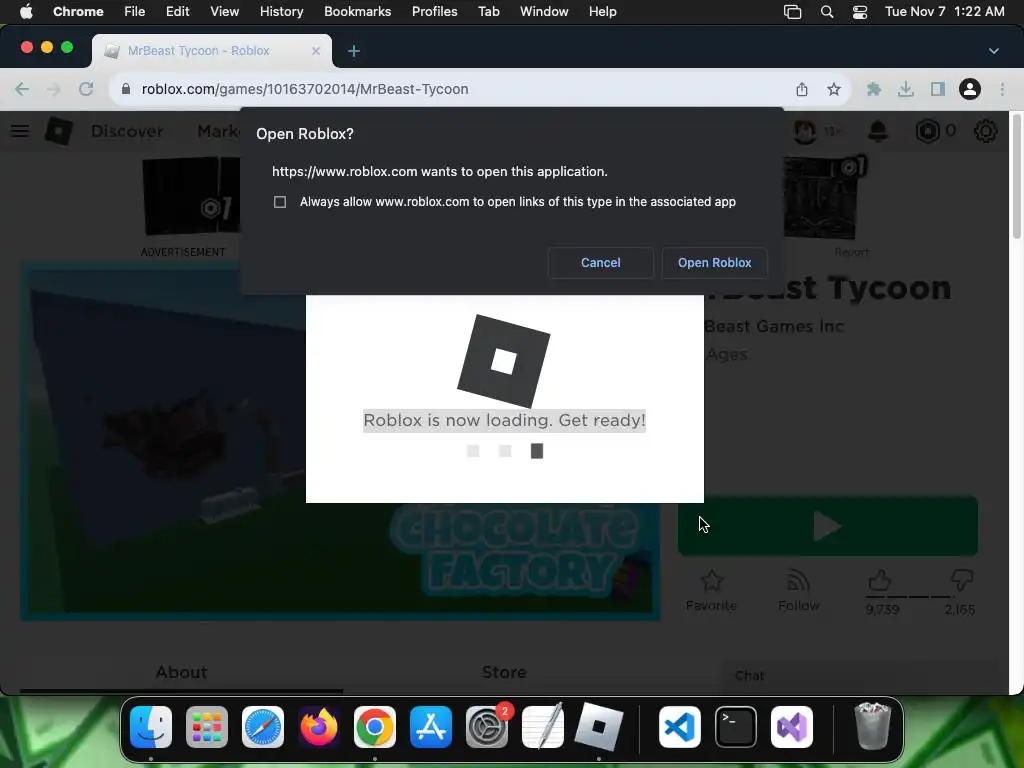Screen dimensions: 1024x768
Task: Open the Trash in the Dock
Action: point(872,726)
